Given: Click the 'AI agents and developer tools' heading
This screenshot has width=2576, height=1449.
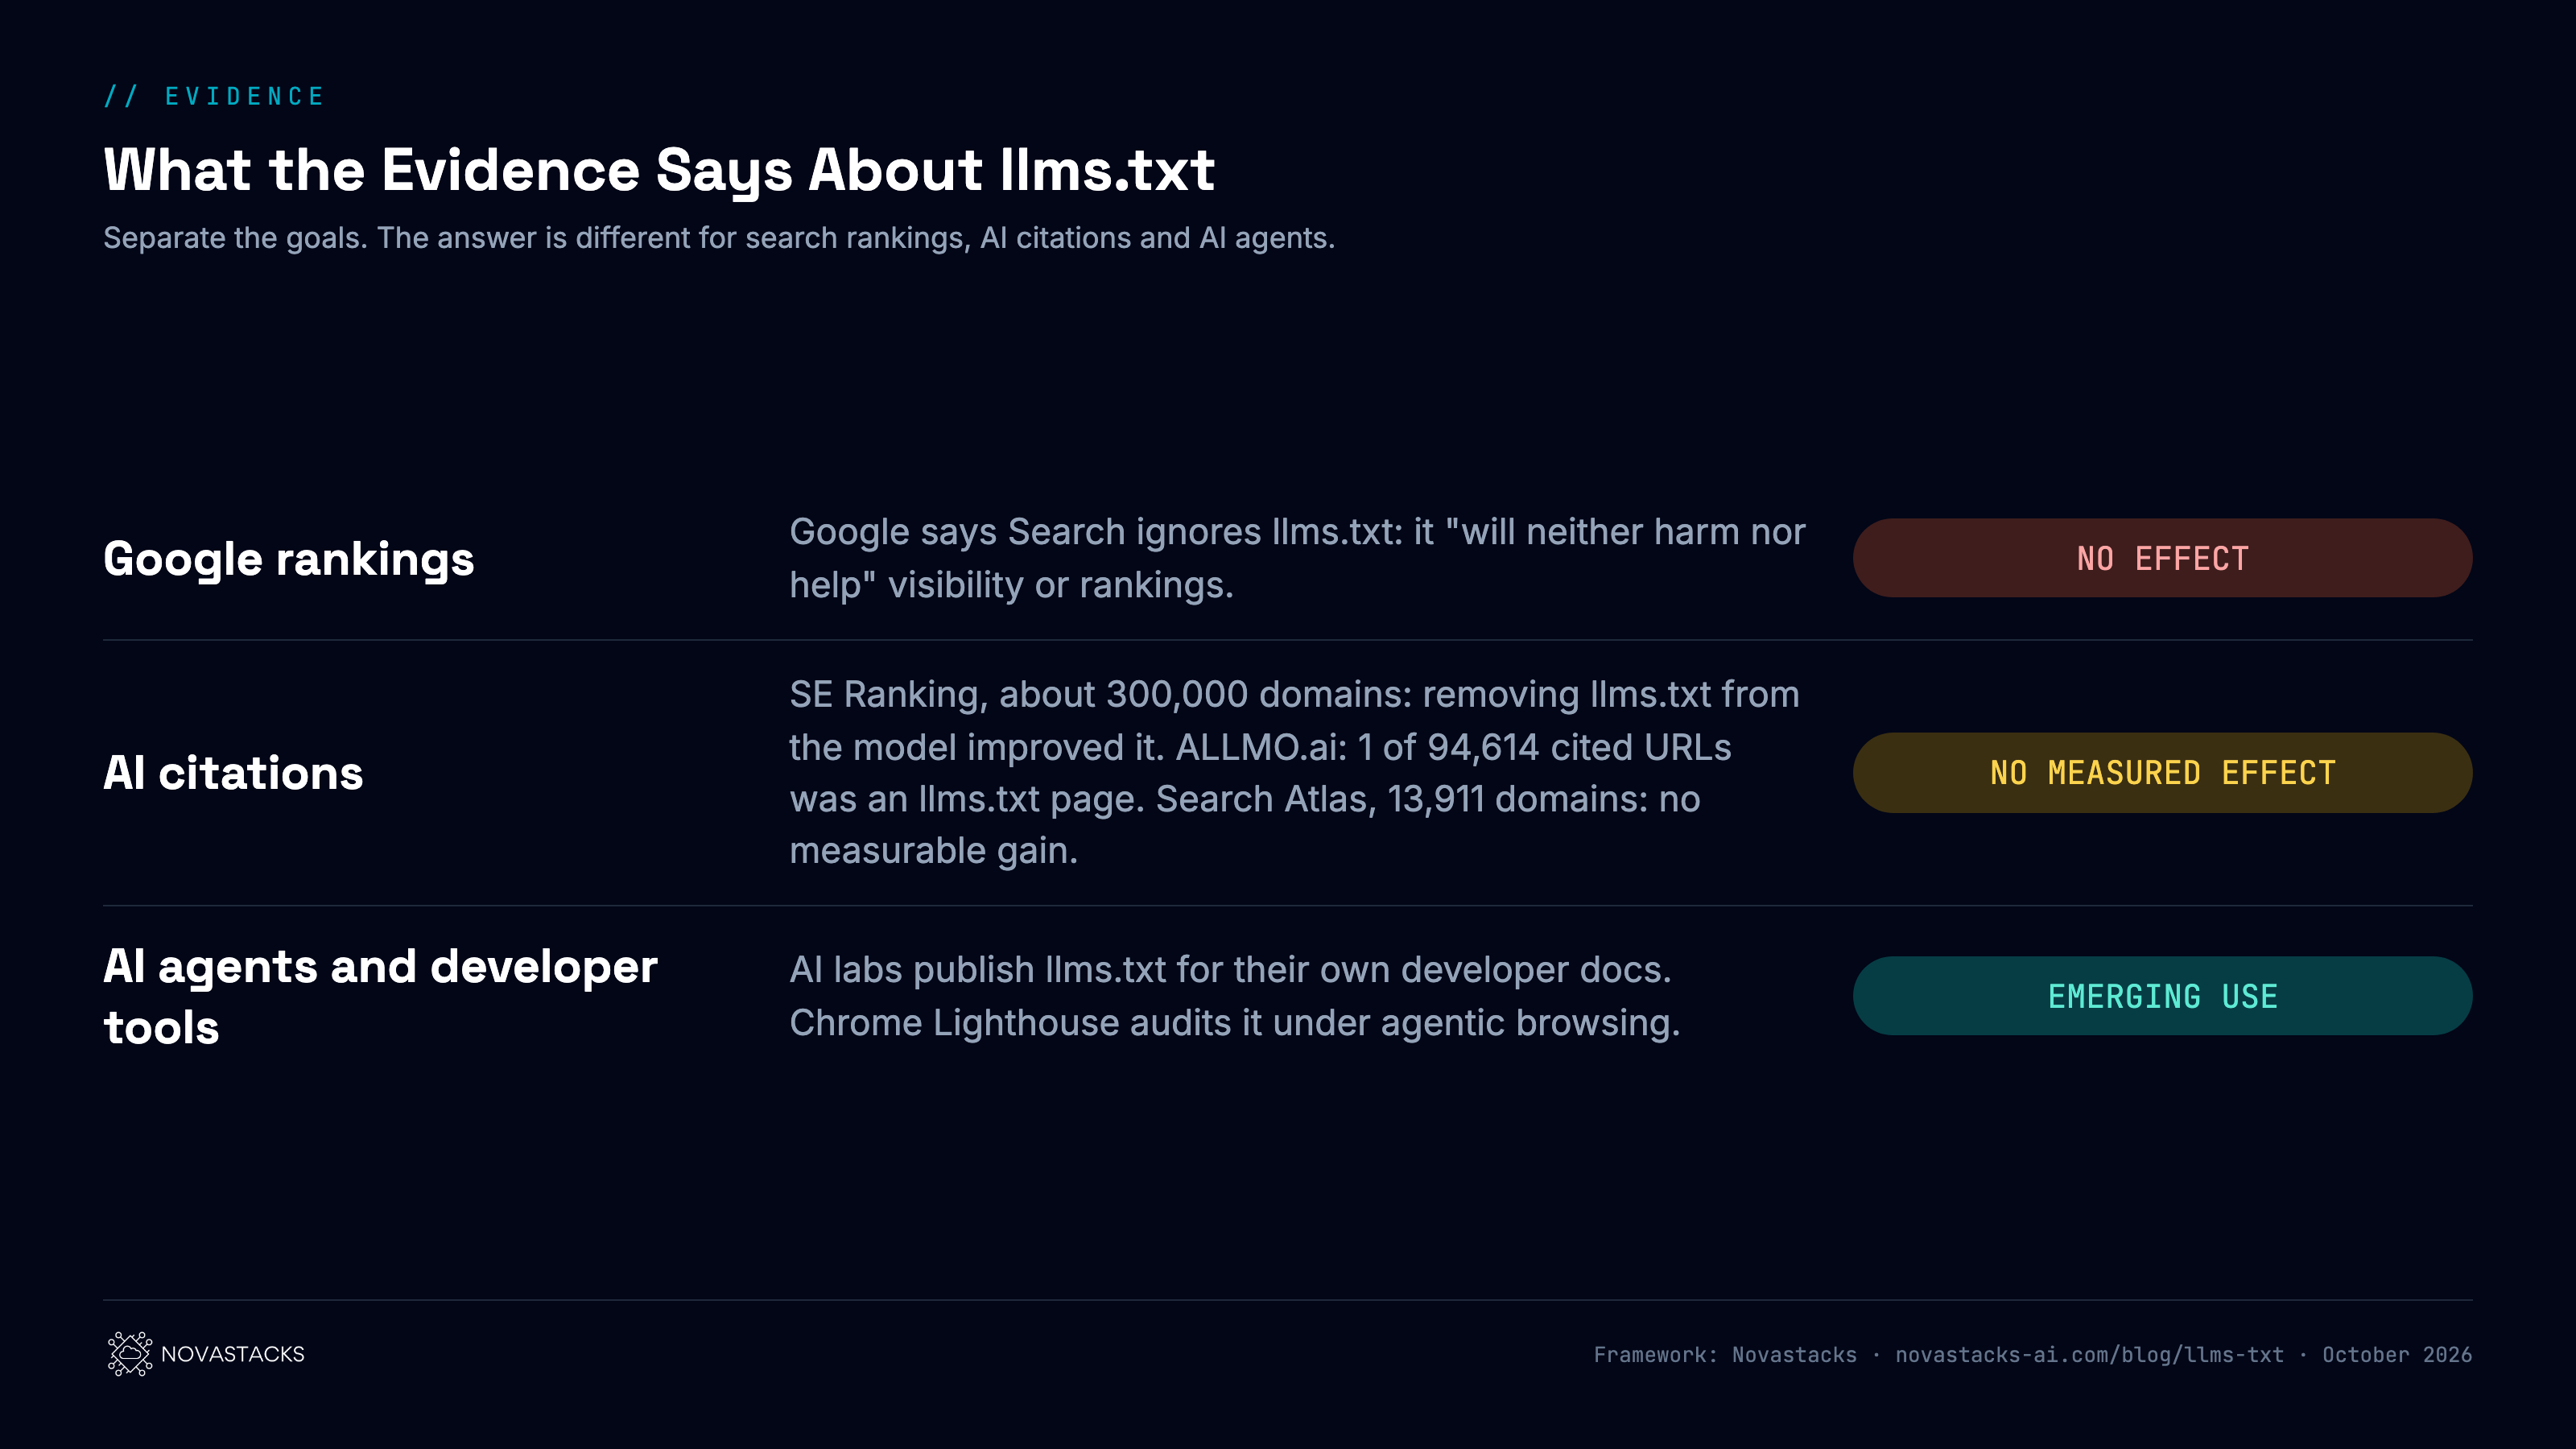Looking at the screenshot, I should (x=380, y=997).
